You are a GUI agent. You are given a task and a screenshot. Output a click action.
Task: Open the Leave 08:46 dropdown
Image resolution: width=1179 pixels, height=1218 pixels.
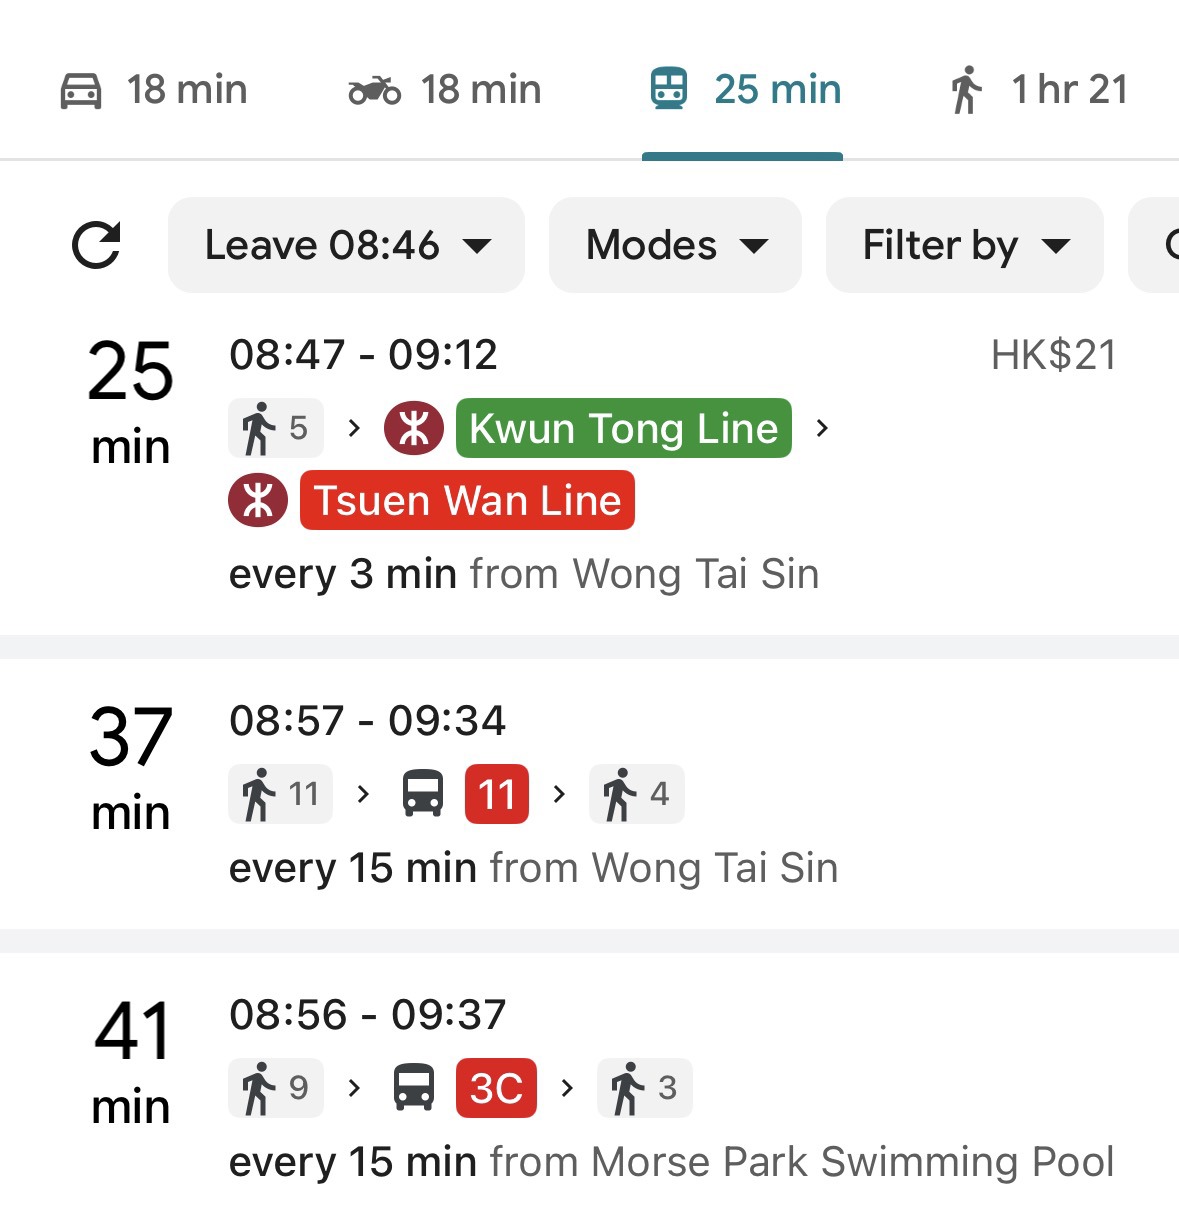pyautogui.click(x=346, y=245)
